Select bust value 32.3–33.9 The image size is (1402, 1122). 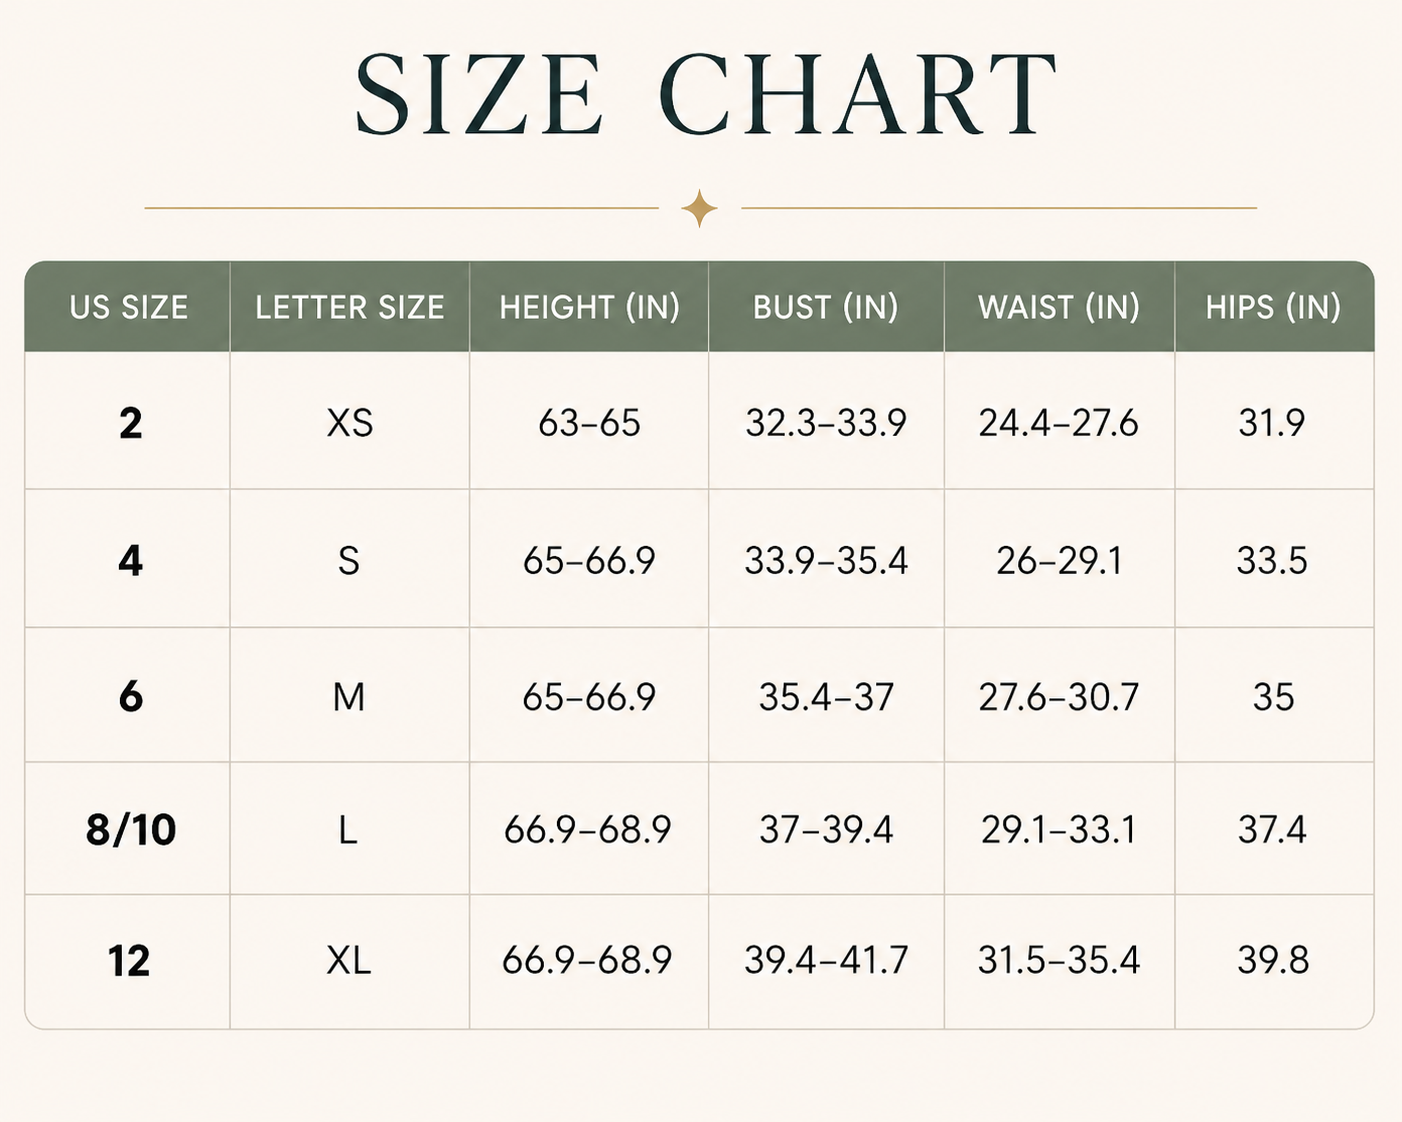(826, 423)
